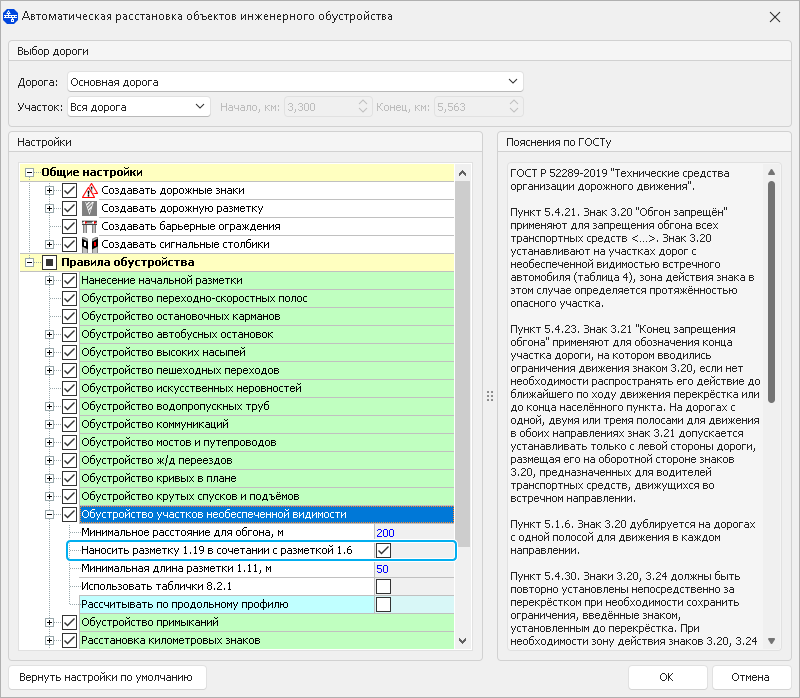Select 'Обустройство коммуникаций' row
800x698 pixels.
pos(266,425)
